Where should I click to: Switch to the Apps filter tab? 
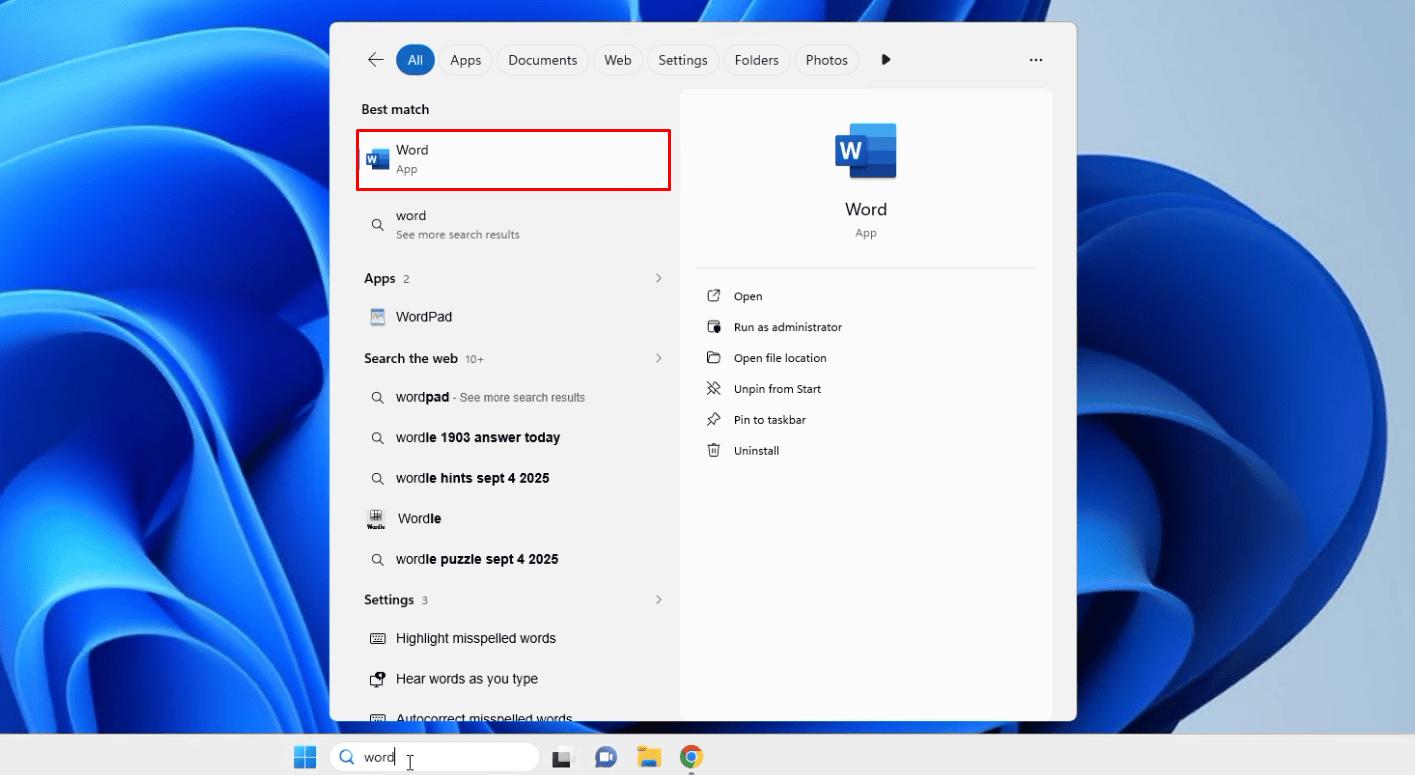click(466, 60)
